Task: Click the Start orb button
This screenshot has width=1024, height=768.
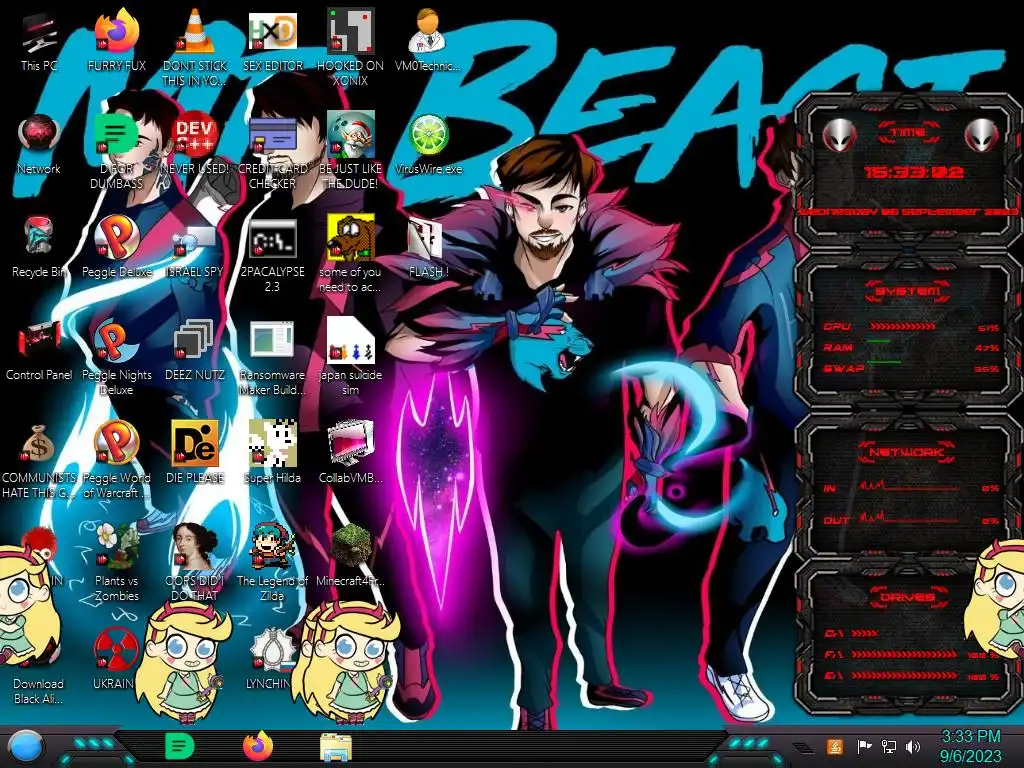Action: click(x=26, y=748)
